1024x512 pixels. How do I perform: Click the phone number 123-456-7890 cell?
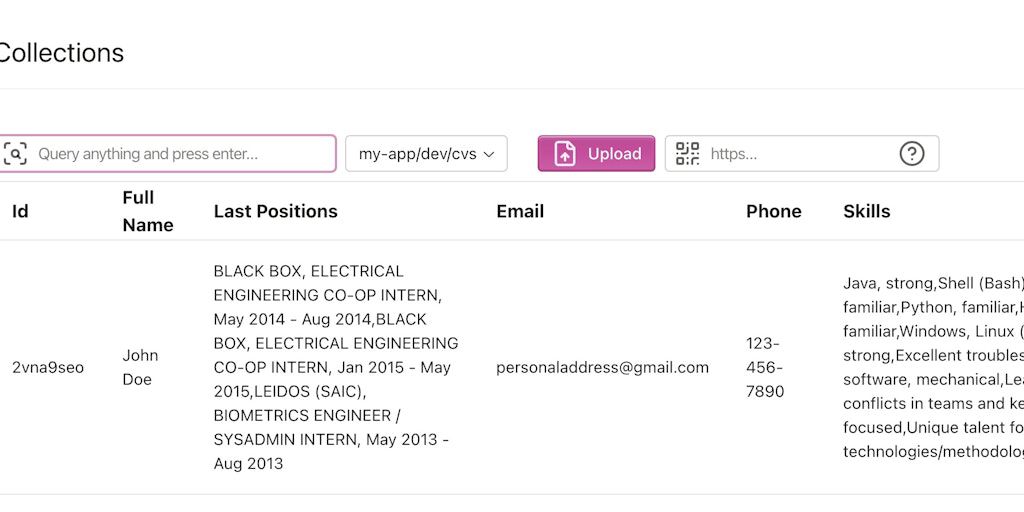pos(765,367)
